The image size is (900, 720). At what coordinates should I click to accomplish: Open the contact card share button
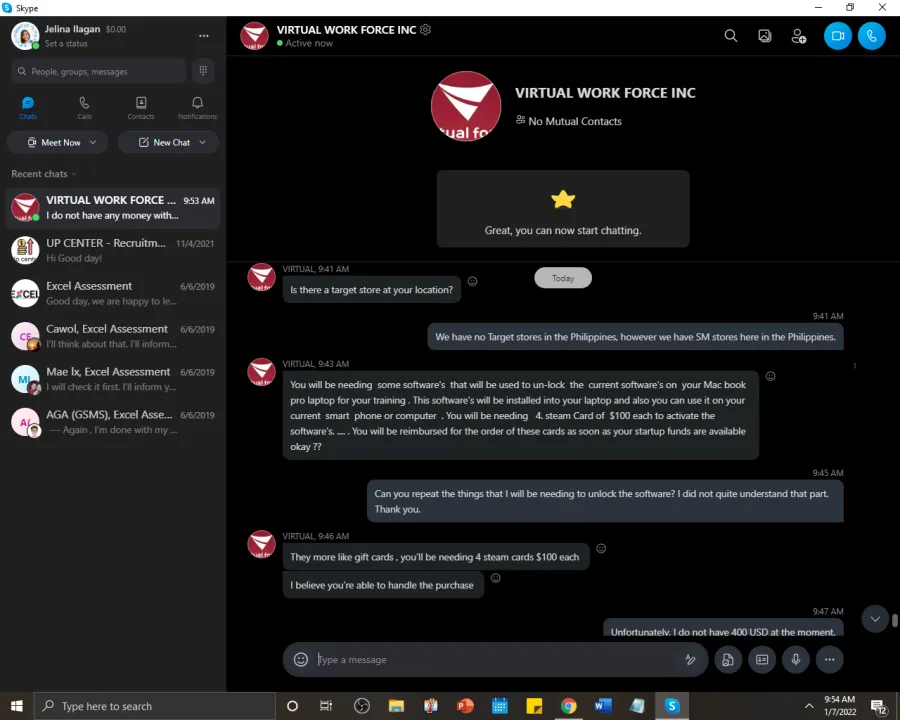tap(762, 660)
